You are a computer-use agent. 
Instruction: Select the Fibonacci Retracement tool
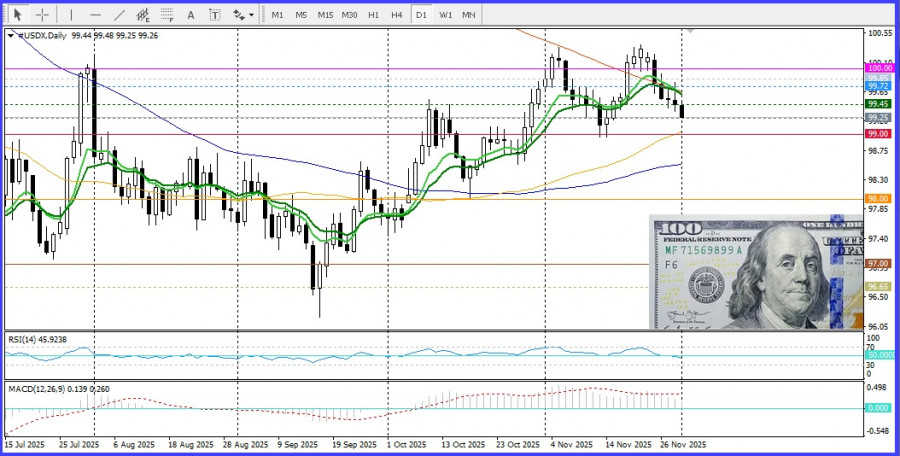pyautogui.click(x=168, y=15)
